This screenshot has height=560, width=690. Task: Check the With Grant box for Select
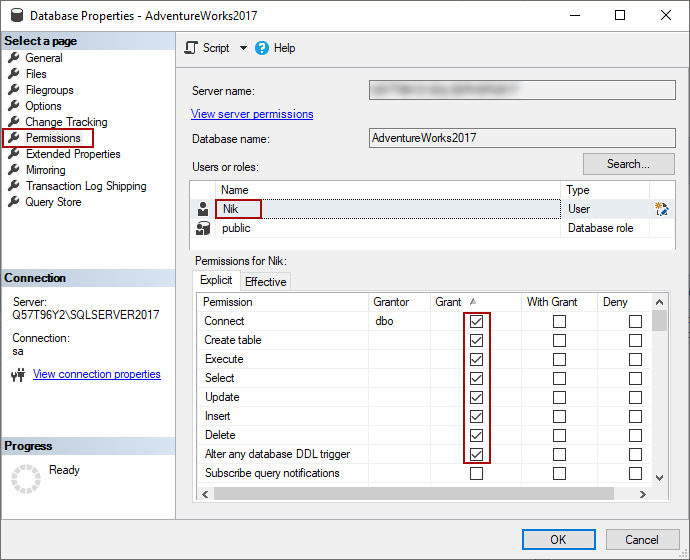click(x=559, y=378)
